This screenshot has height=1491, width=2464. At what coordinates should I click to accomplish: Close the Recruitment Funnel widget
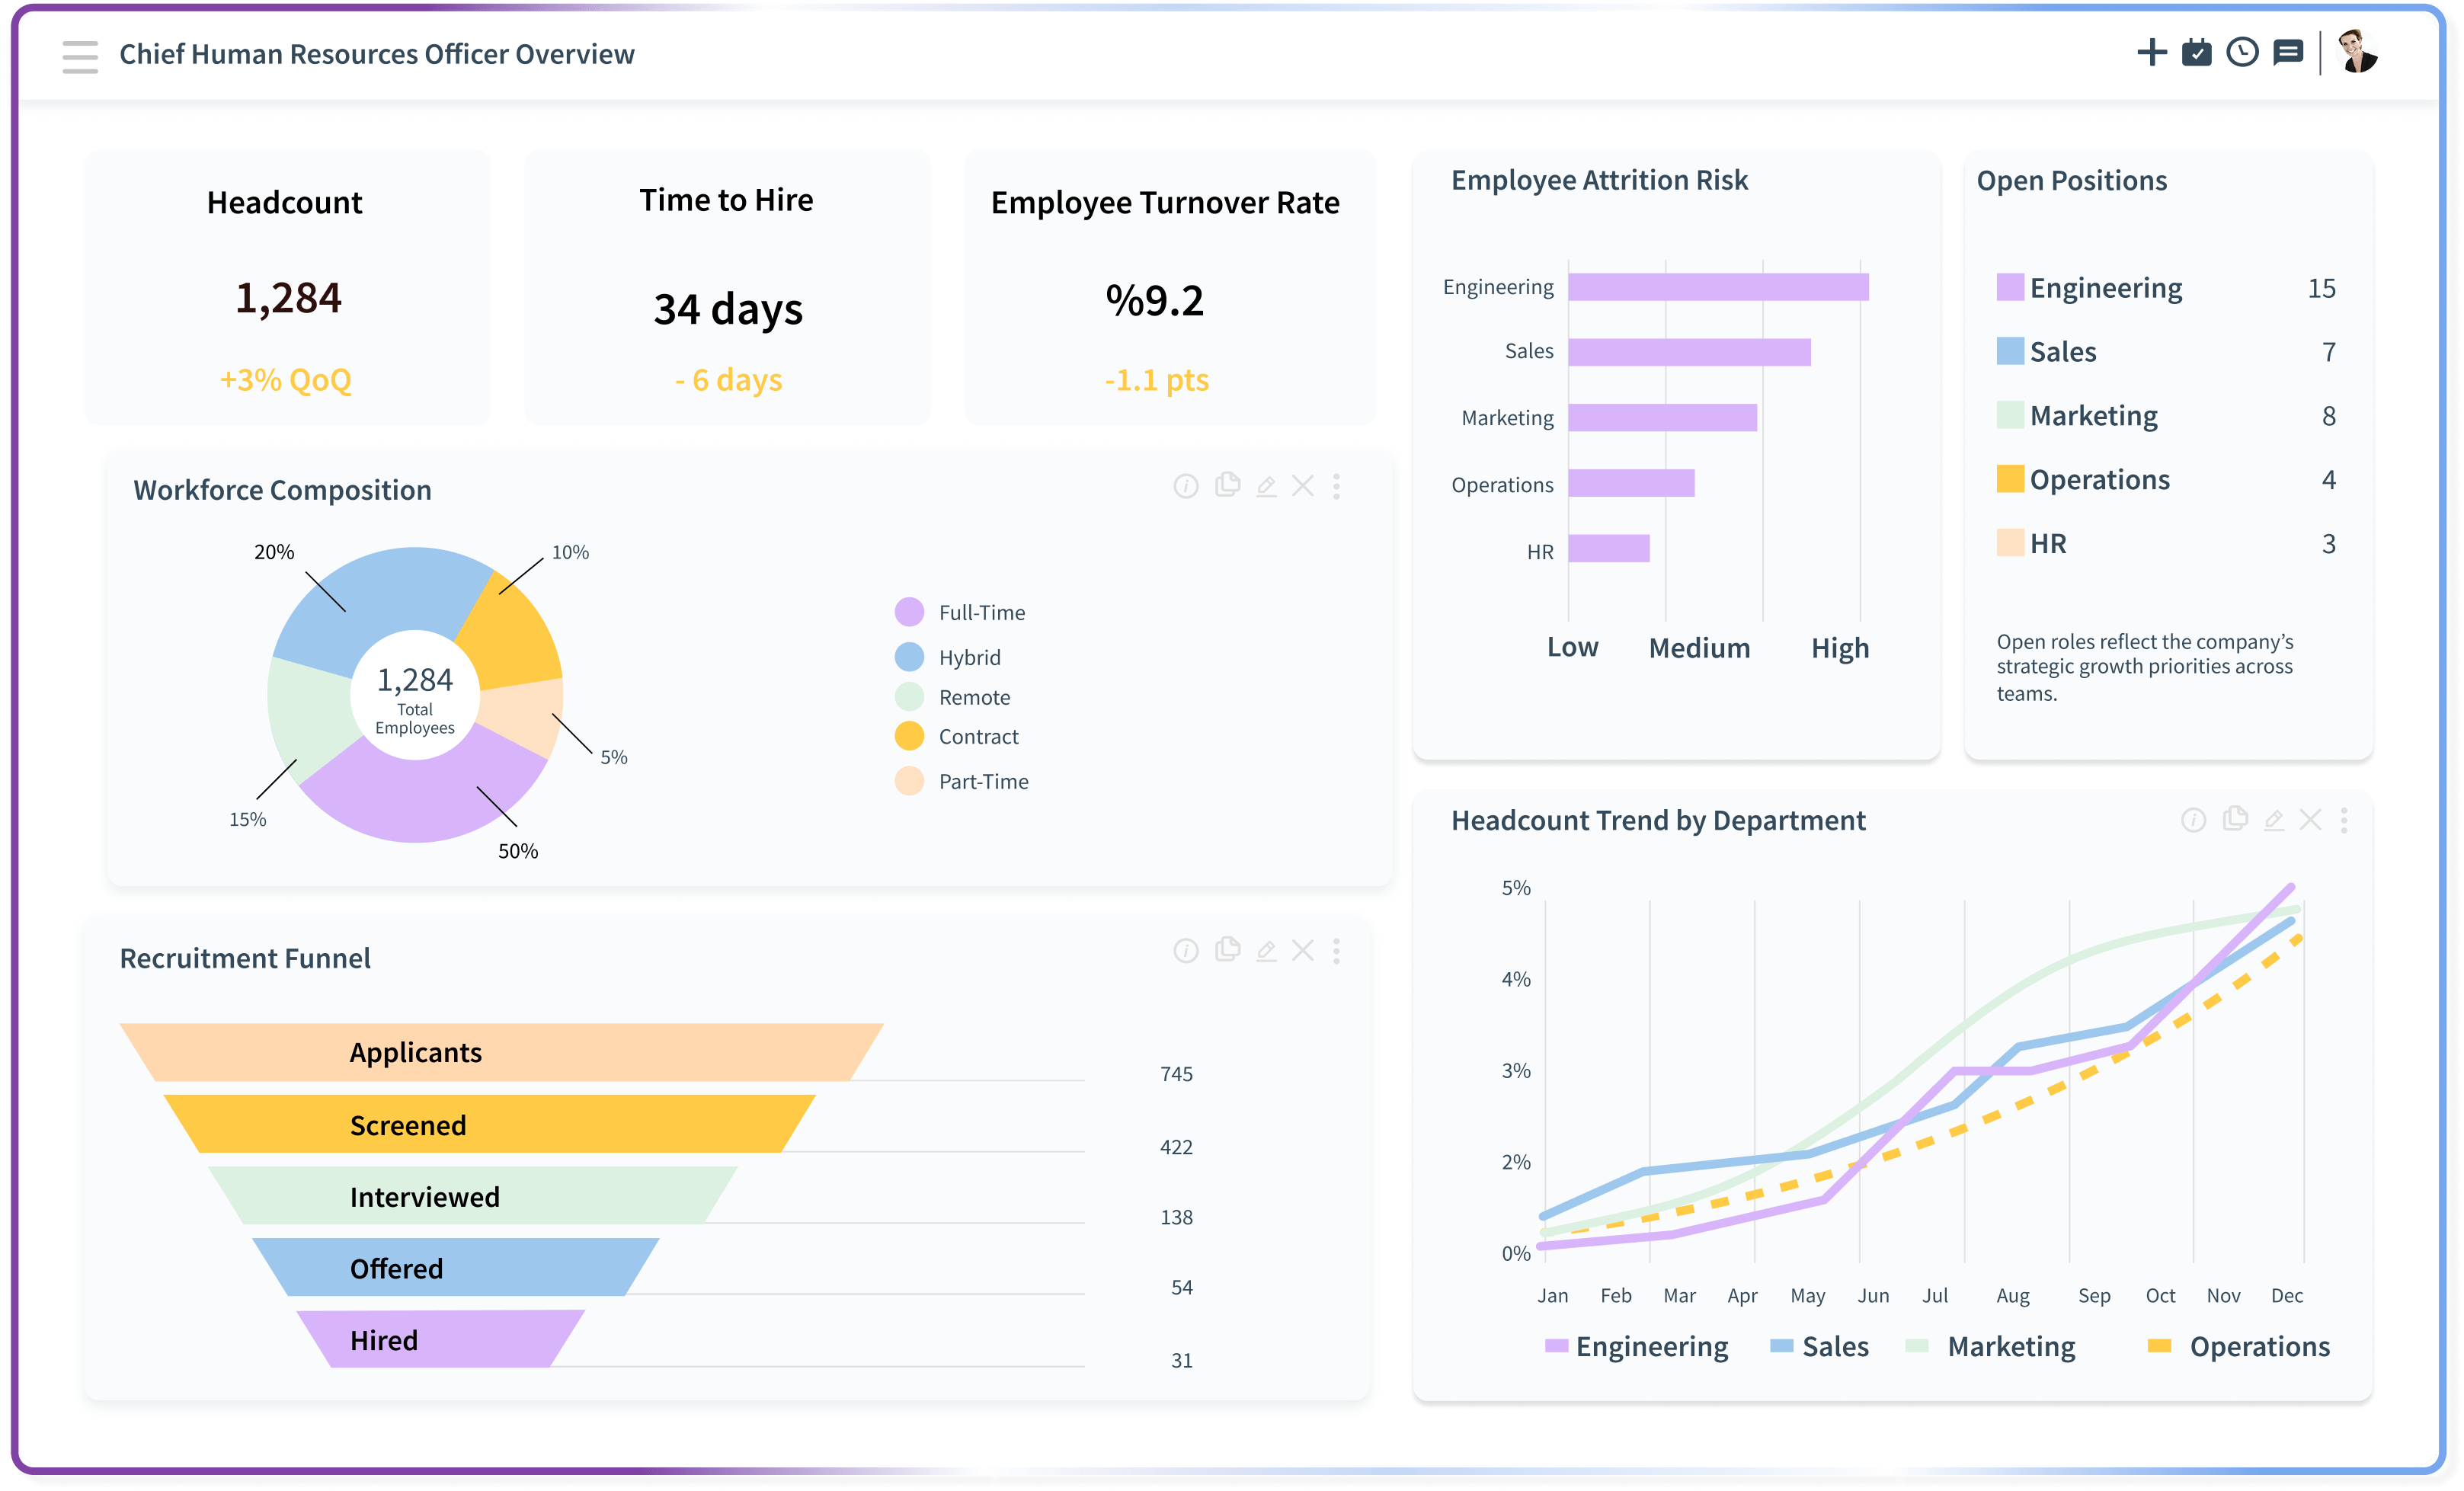click(1302, 950)
